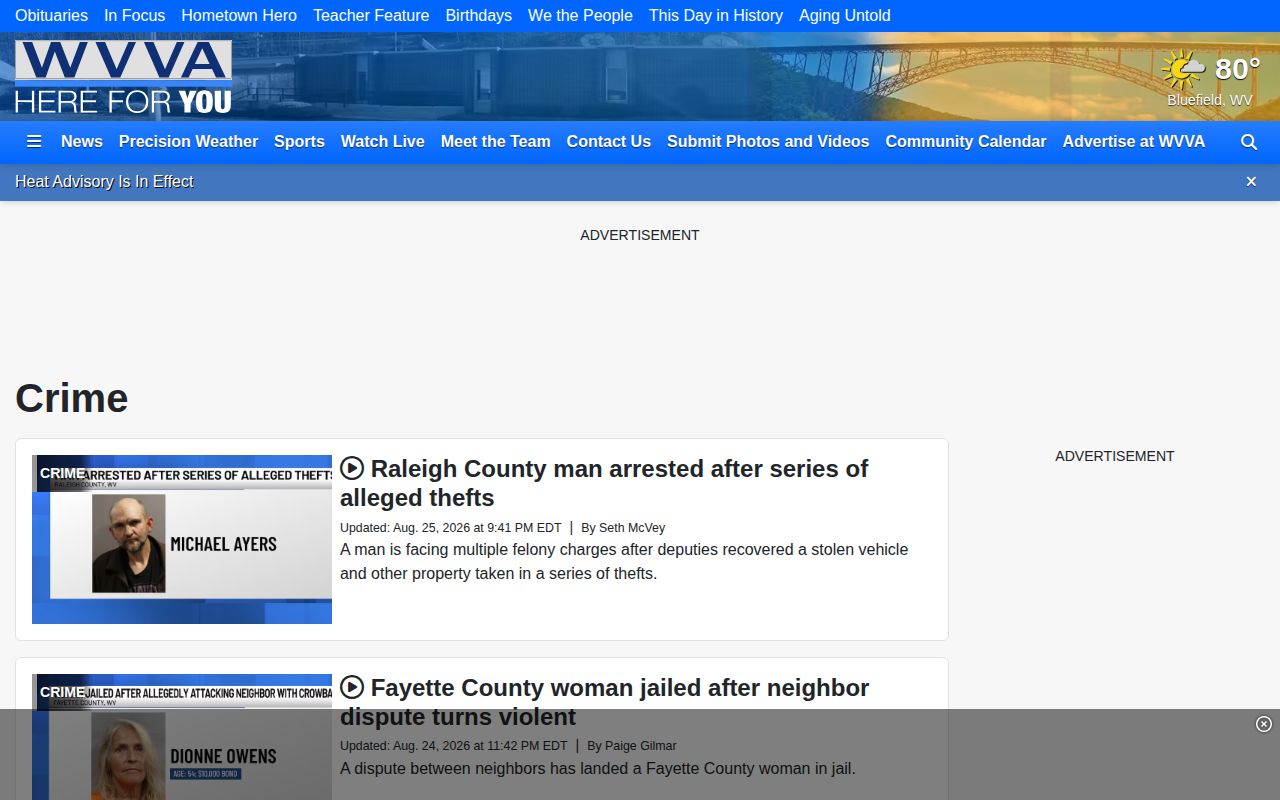1280x800 pixels.
Task: Open We the People section
Action: pos(580,15)
